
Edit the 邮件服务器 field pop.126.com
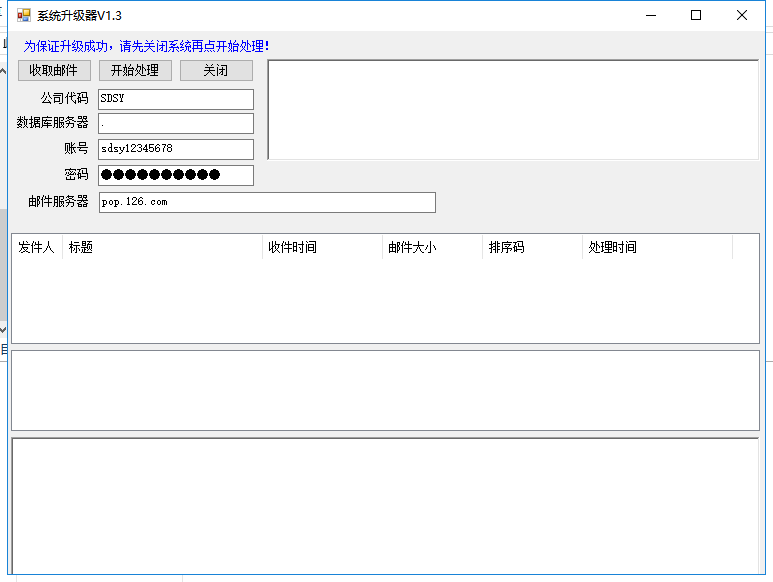point(267,203)
